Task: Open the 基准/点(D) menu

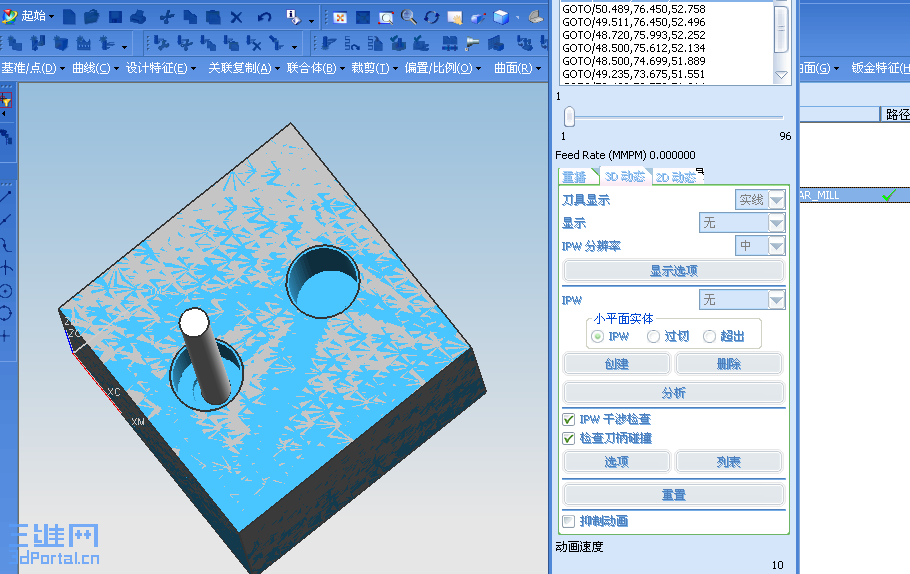Action: (x=32, y=68)
